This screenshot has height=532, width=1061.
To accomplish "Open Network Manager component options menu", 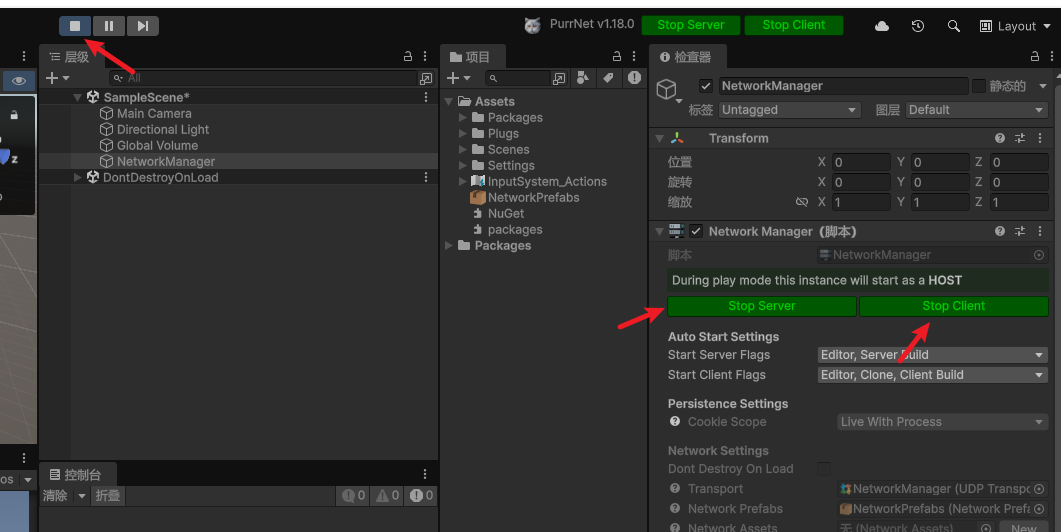I will [1040, 231].
